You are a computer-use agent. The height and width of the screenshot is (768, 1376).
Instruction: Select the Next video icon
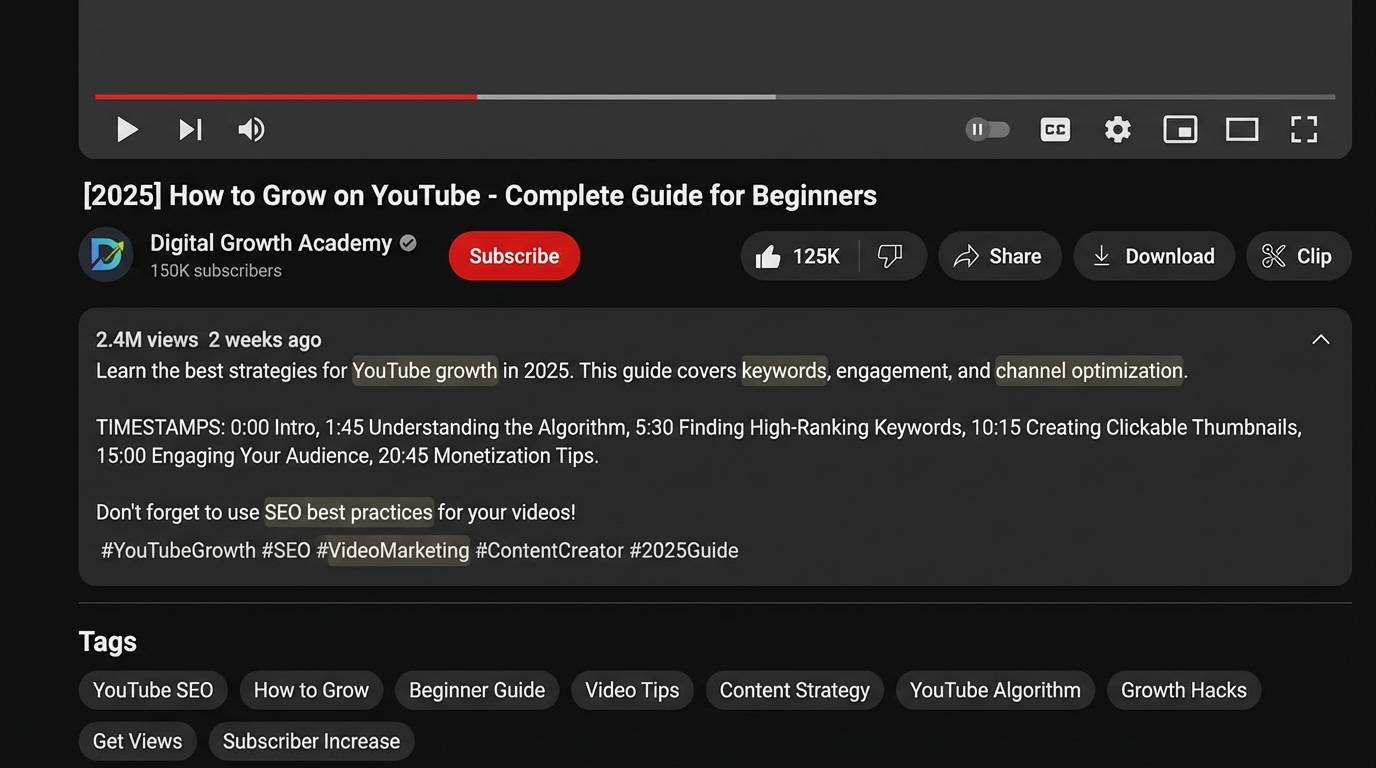pos(190,129)
